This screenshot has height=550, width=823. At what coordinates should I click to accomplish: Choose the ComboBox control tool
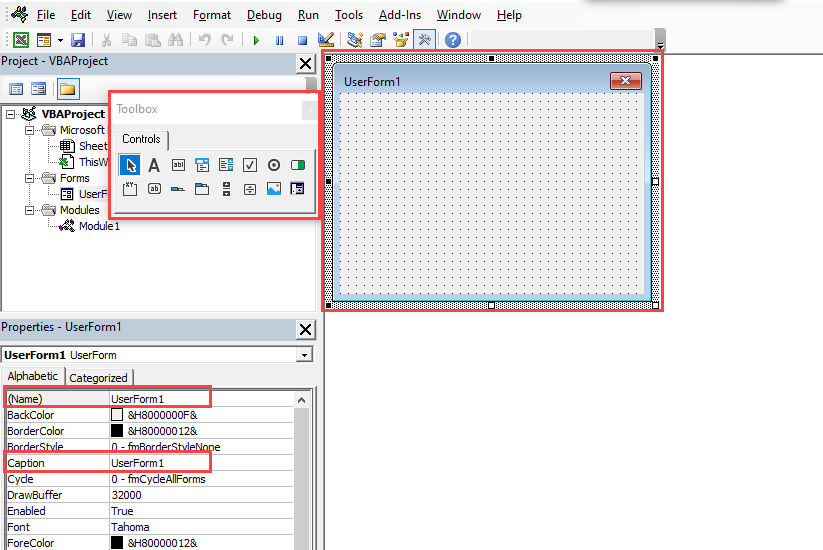coord(202,165)
